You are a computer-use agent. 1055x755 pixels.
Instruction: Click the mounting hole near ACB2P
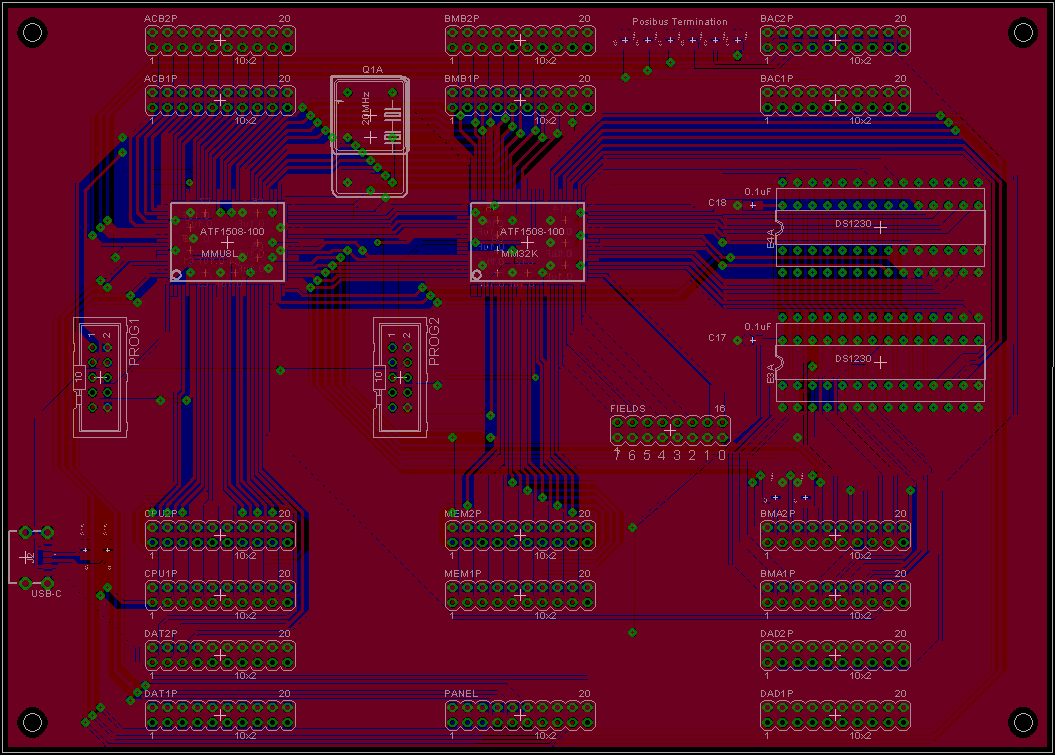[x=32, y=32]
